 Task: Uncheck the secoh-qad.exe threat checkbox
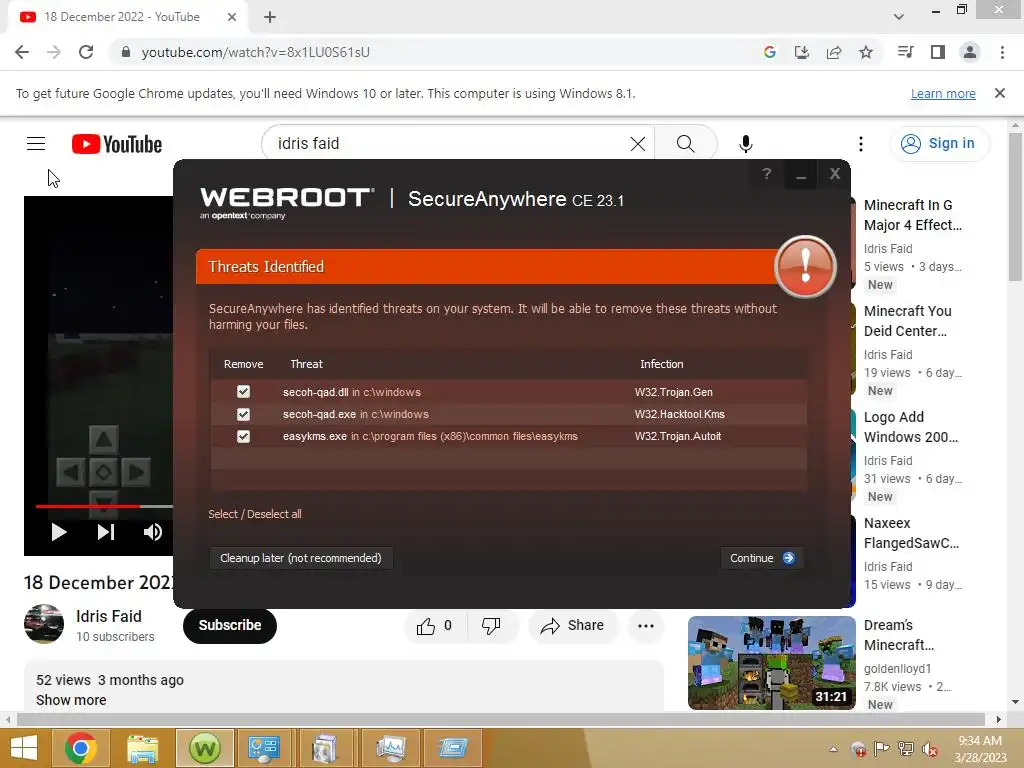click(243, 414)
